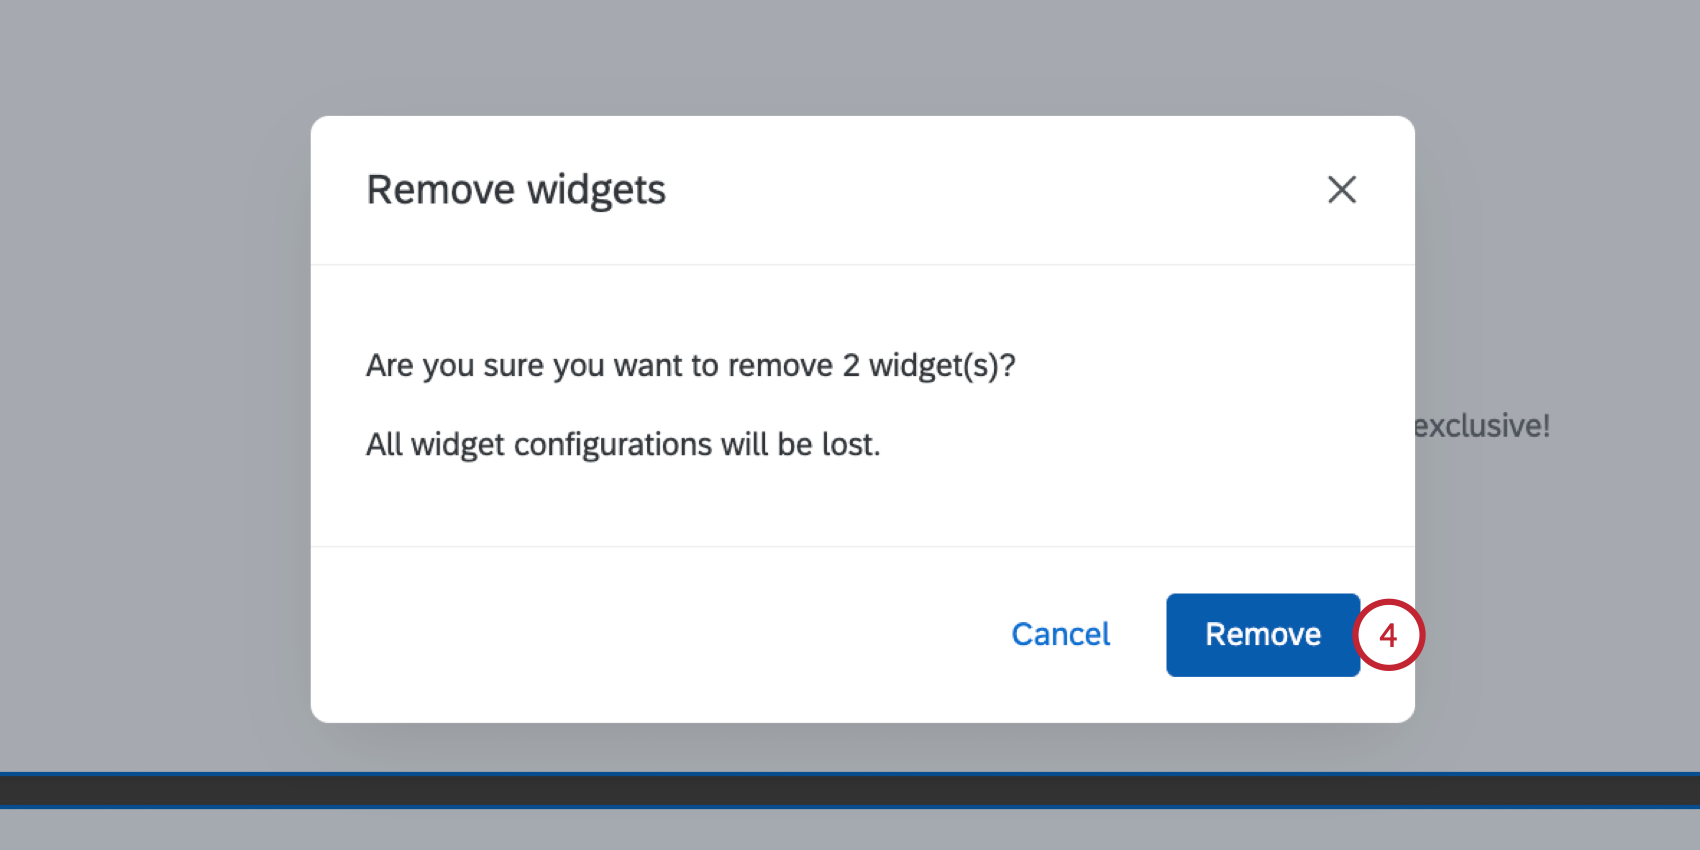
Task: Click the Cancel link in the dialog footer
Action: (1060, 634)
